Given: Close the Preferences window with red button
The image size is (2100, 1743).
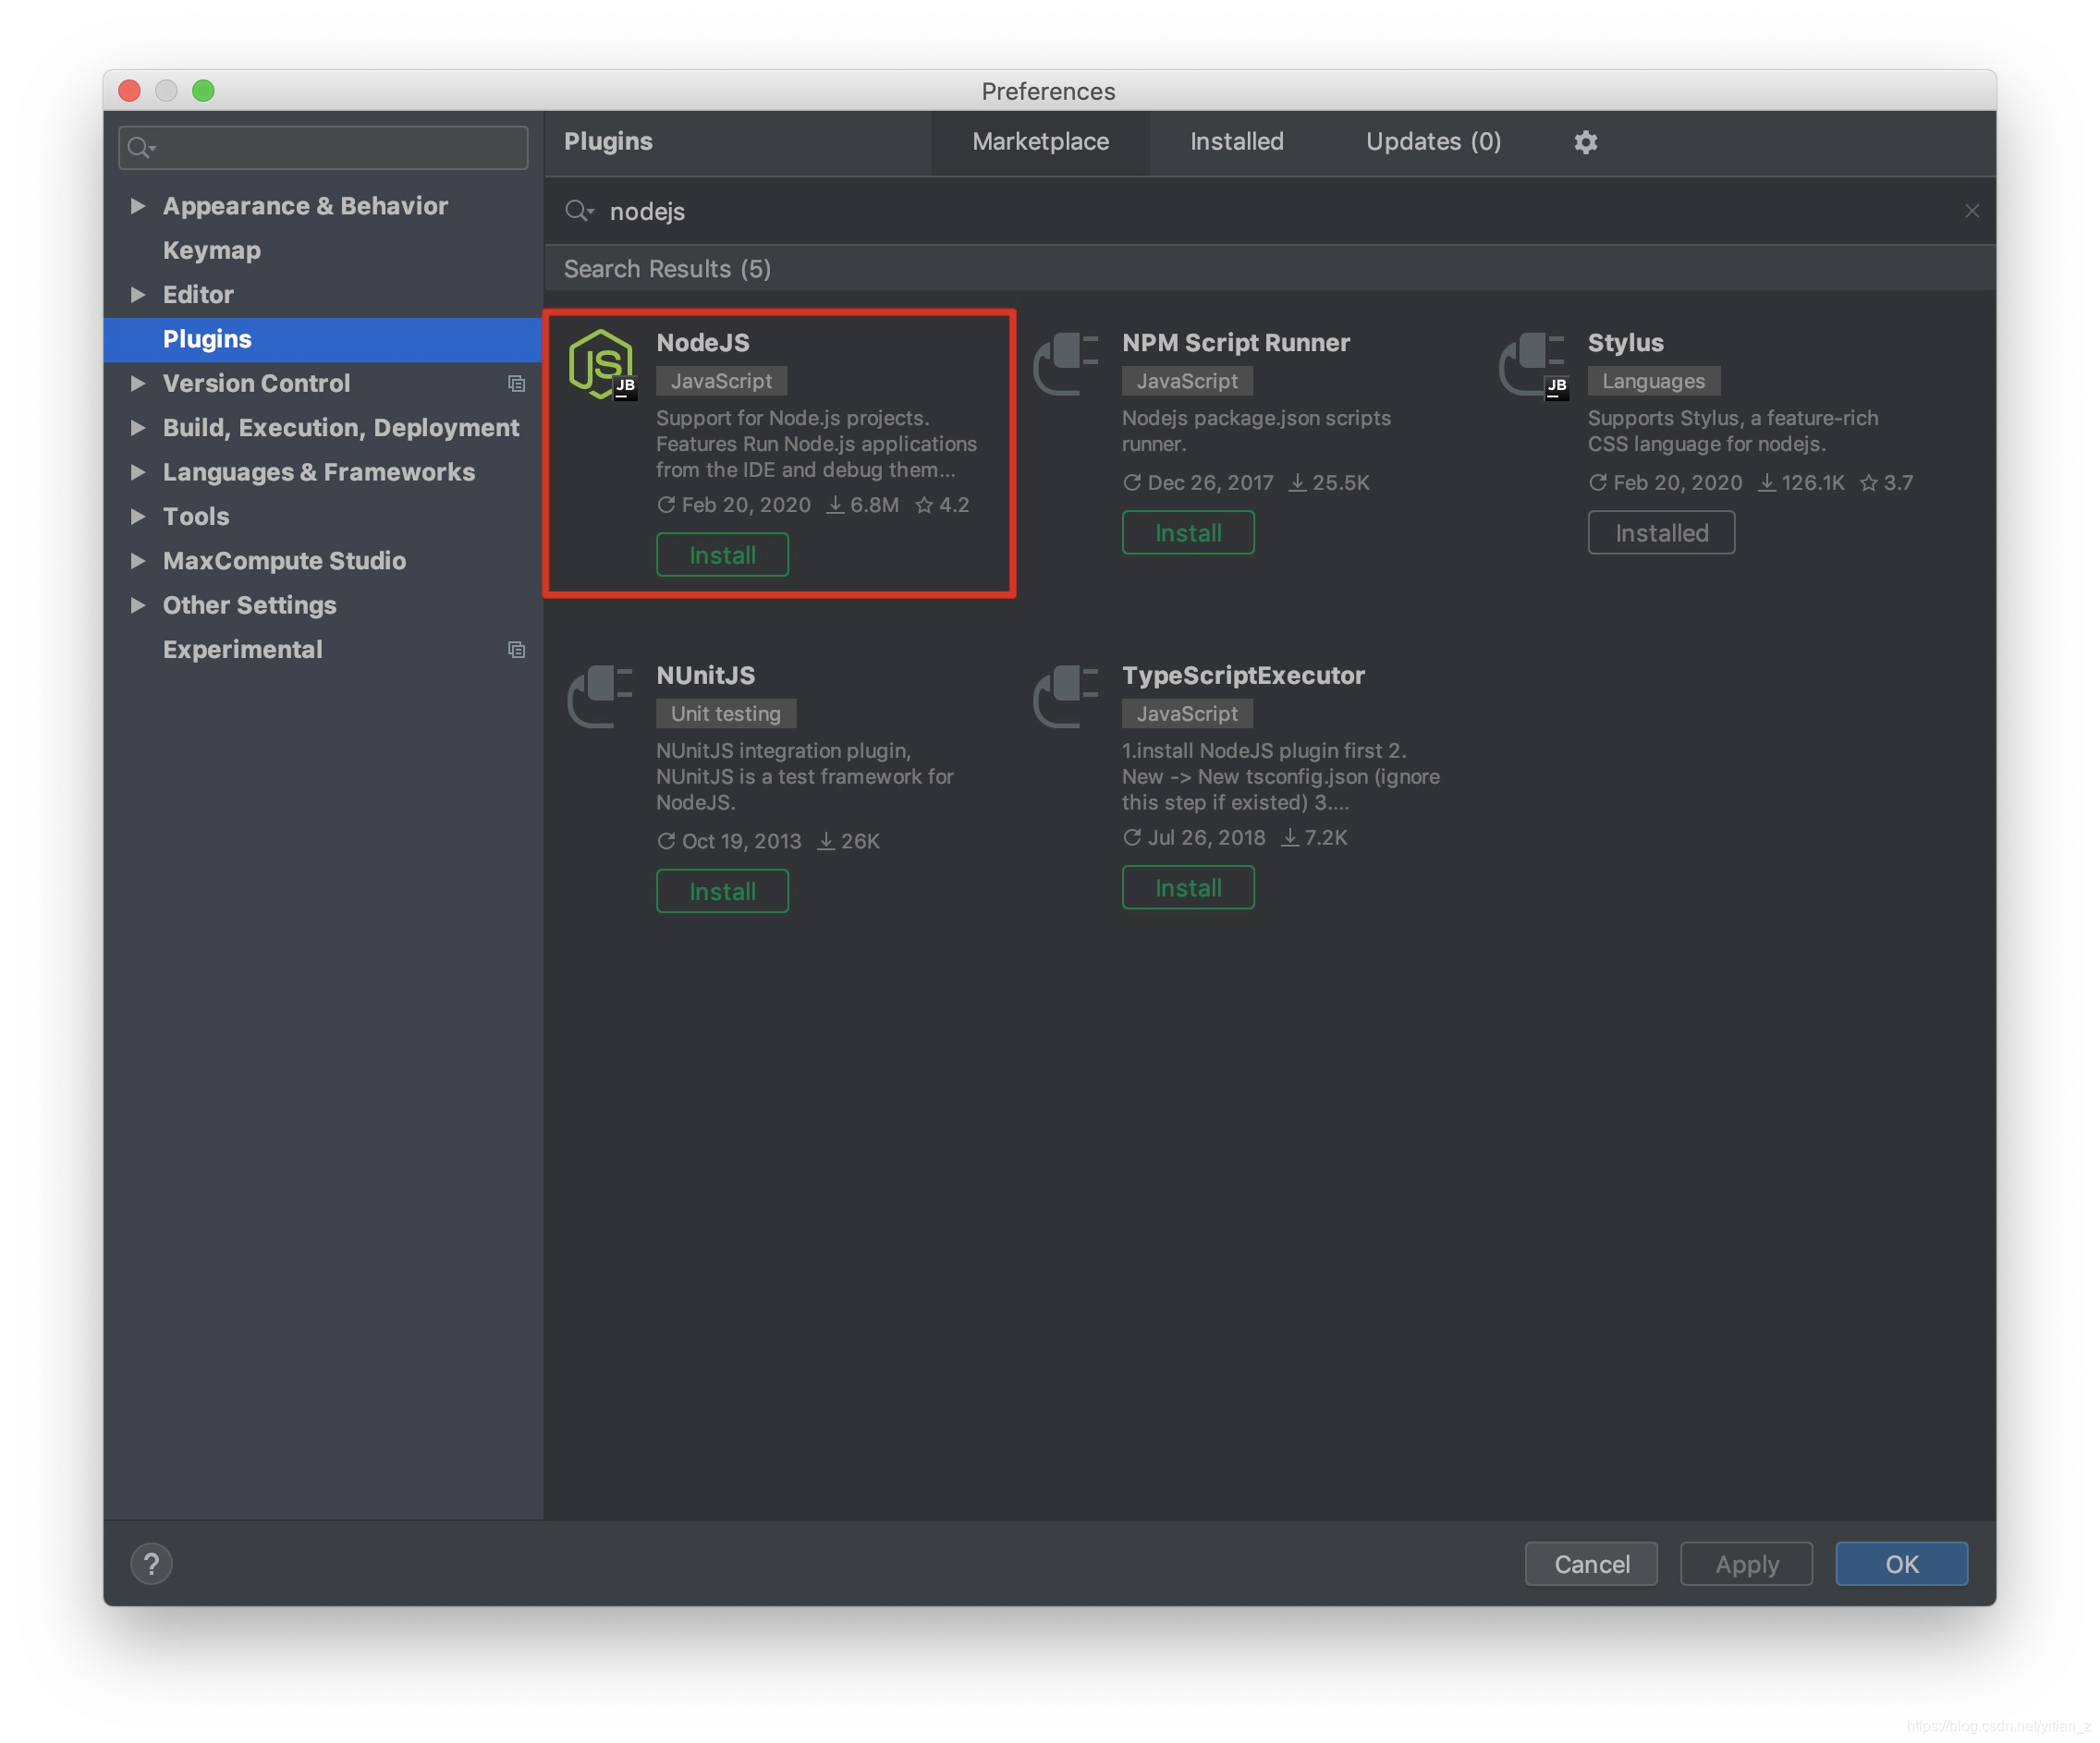Looking at the screenshot, I should [129, 91].
